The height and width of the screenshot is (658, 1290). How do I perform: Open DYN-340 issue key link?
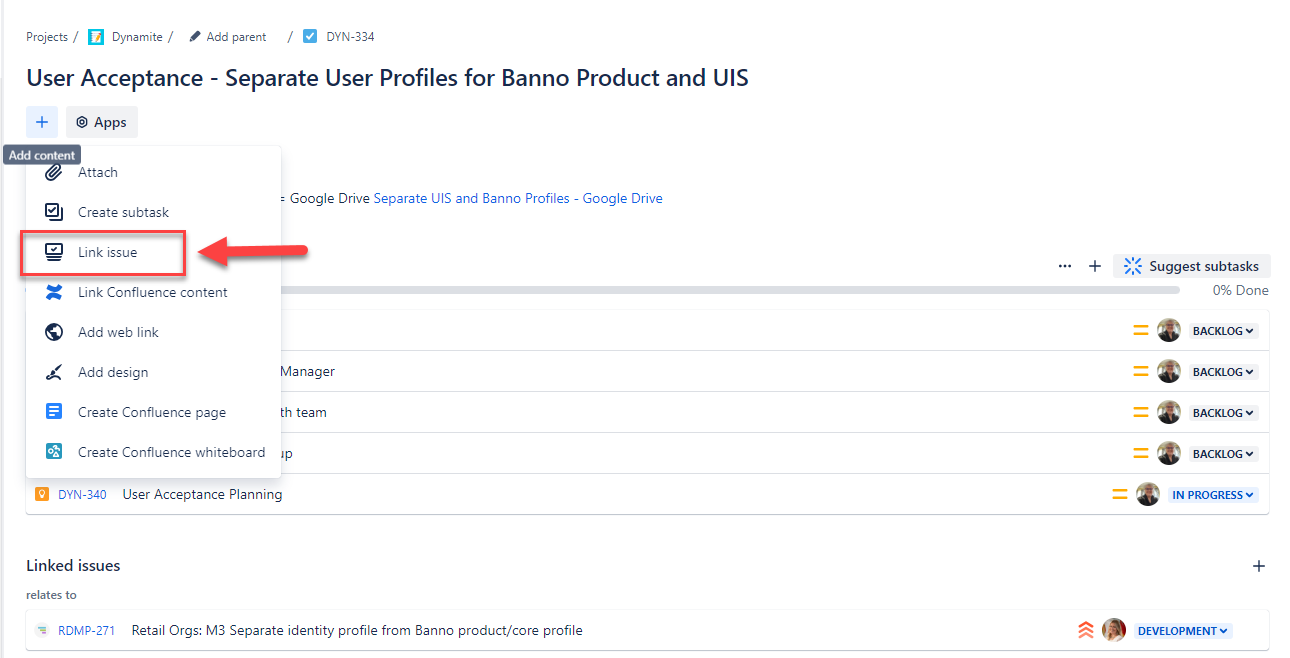(82, 494)
